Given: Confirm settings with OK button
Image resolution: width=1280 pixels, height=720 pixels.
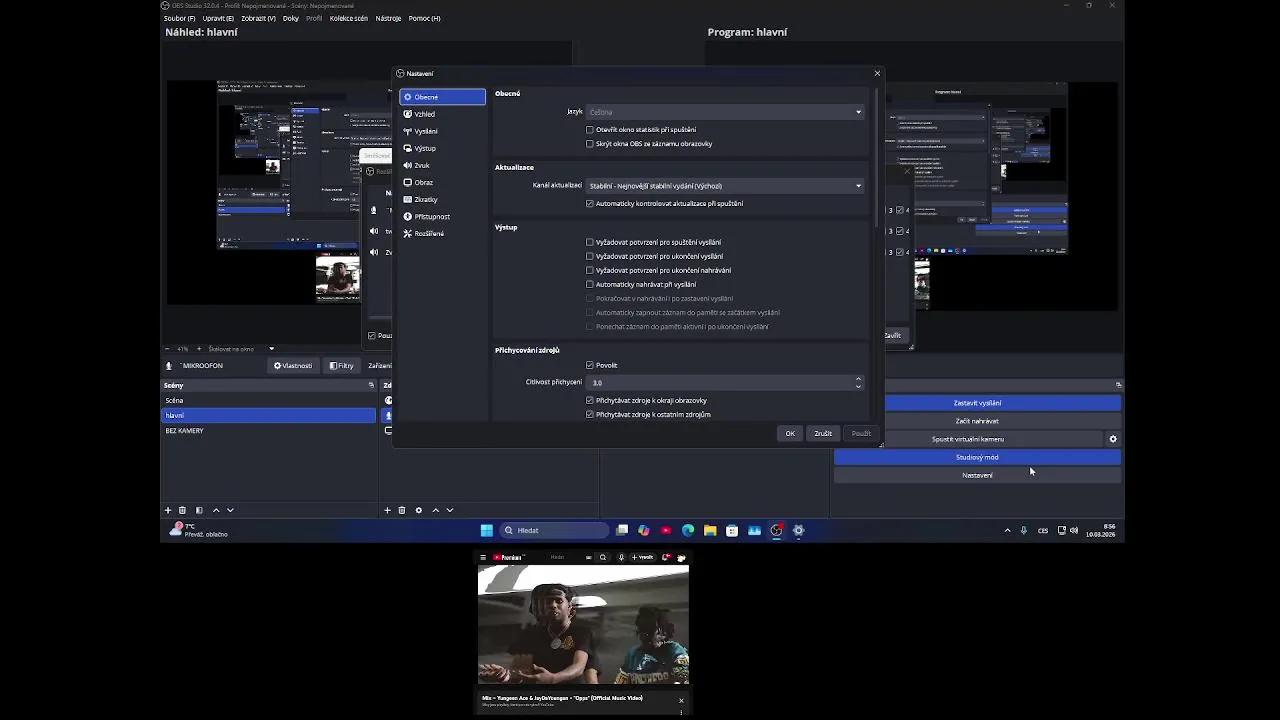Looking at the screenshot, I should tap(790, 433).
